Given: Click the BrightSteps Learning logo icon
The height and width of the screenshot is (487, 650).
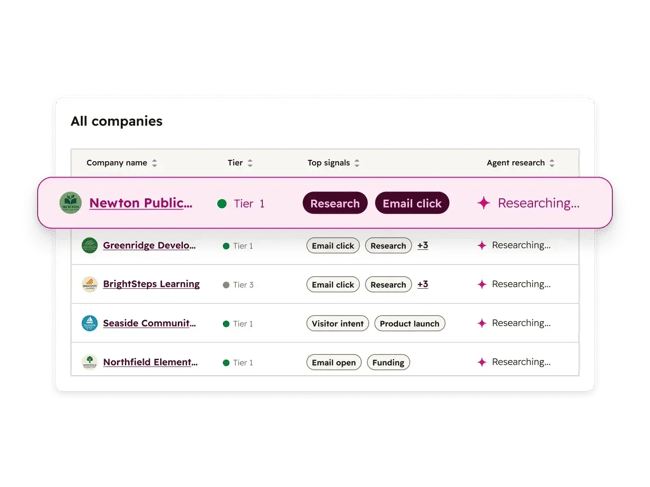Looking at the screenshot, I should click(89, 285).
